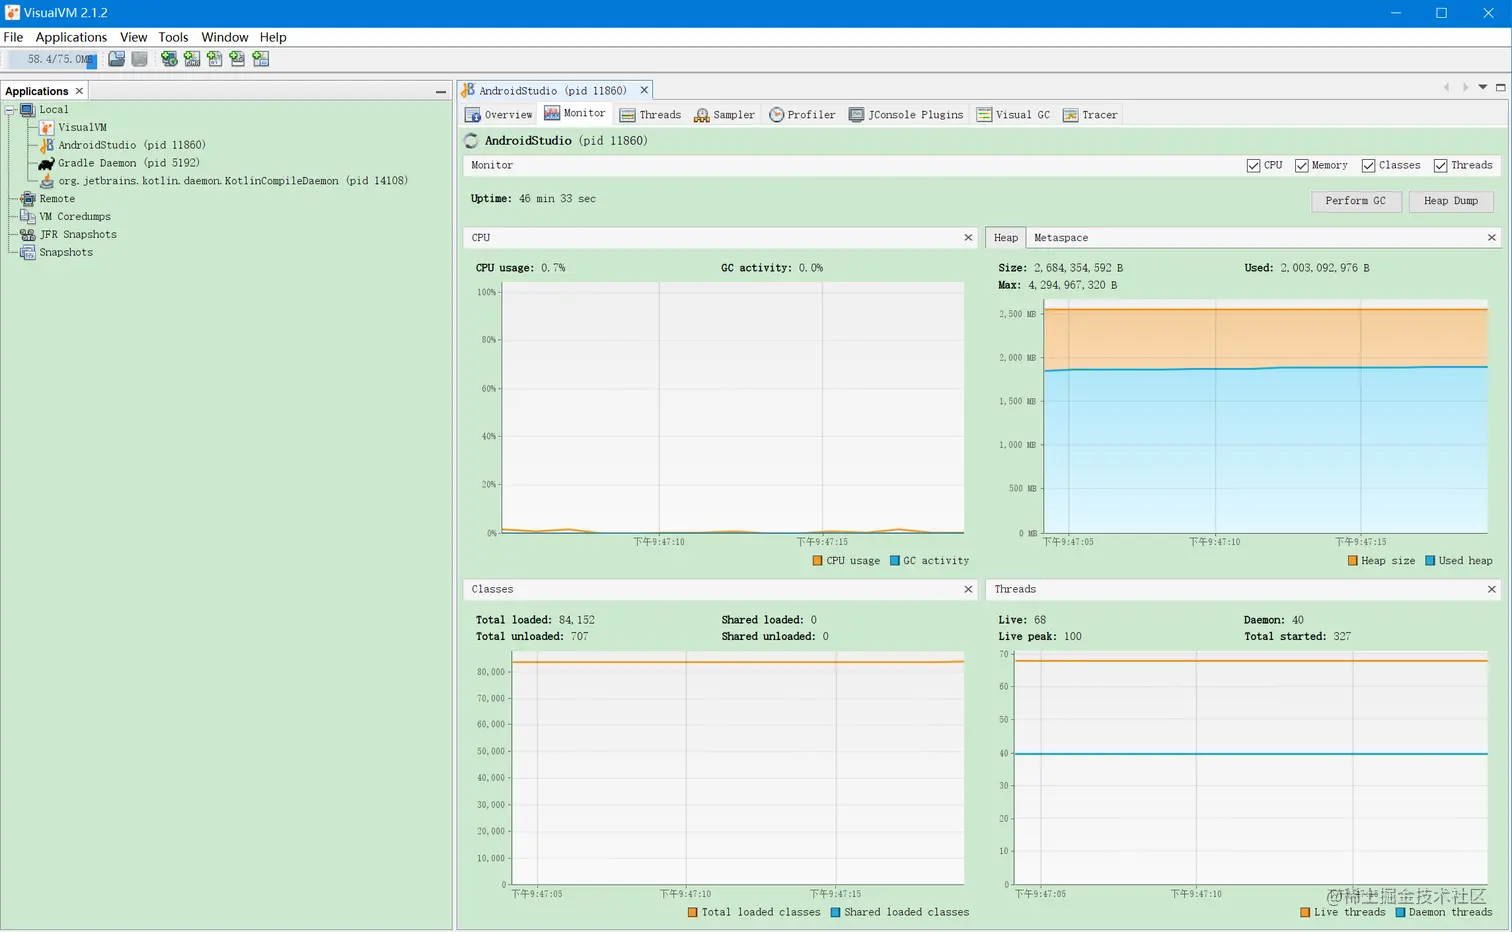Click the CPU usage legend swatch
1512x932 pixels.
pos(818,561)
